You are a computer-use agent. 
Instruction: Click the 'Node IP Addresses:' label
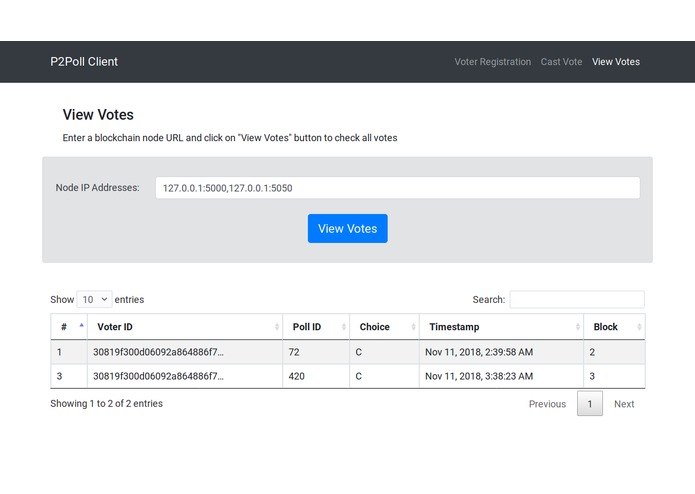[x=98, y=188]
